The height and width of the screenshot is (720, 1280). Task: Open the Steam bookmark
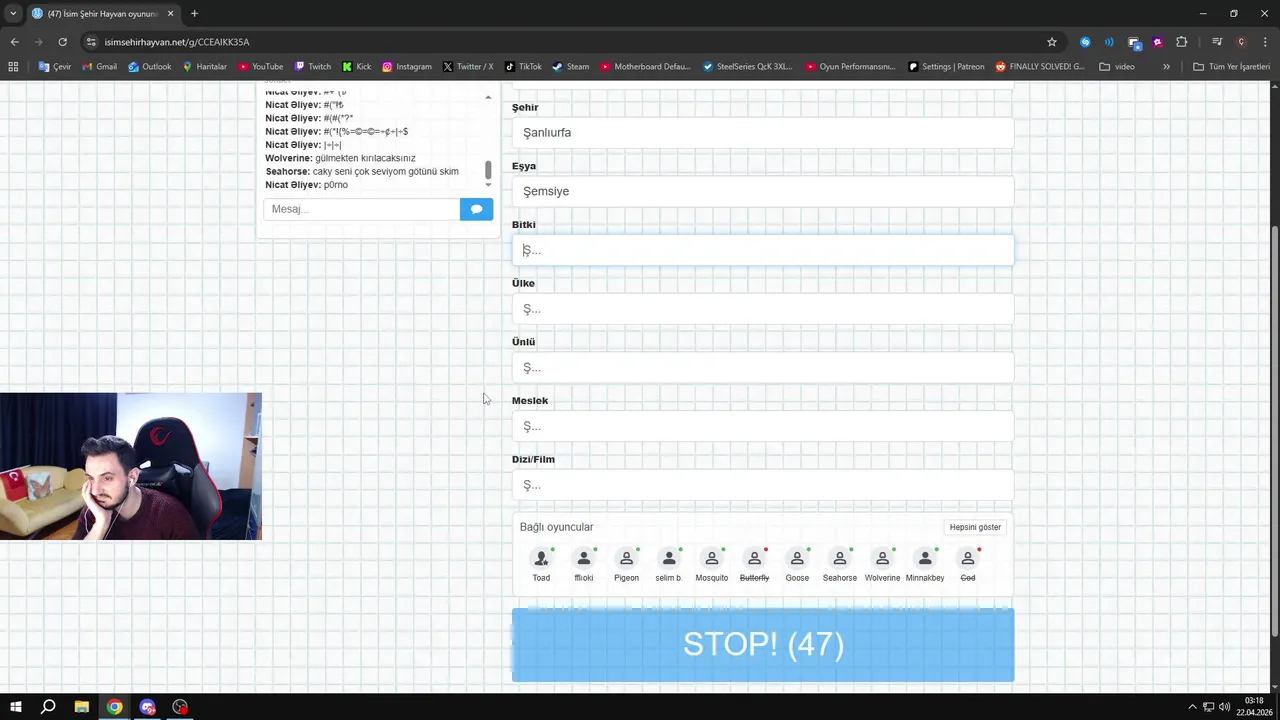571,67
